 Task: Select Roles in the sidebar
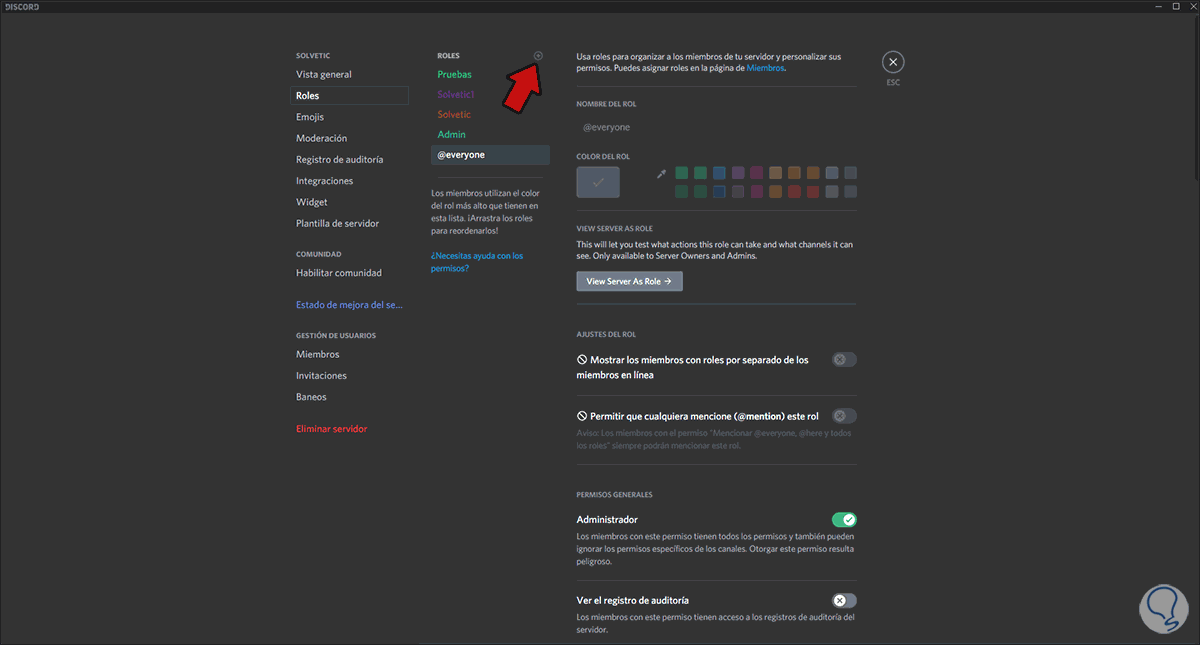(x=349, y=96)
